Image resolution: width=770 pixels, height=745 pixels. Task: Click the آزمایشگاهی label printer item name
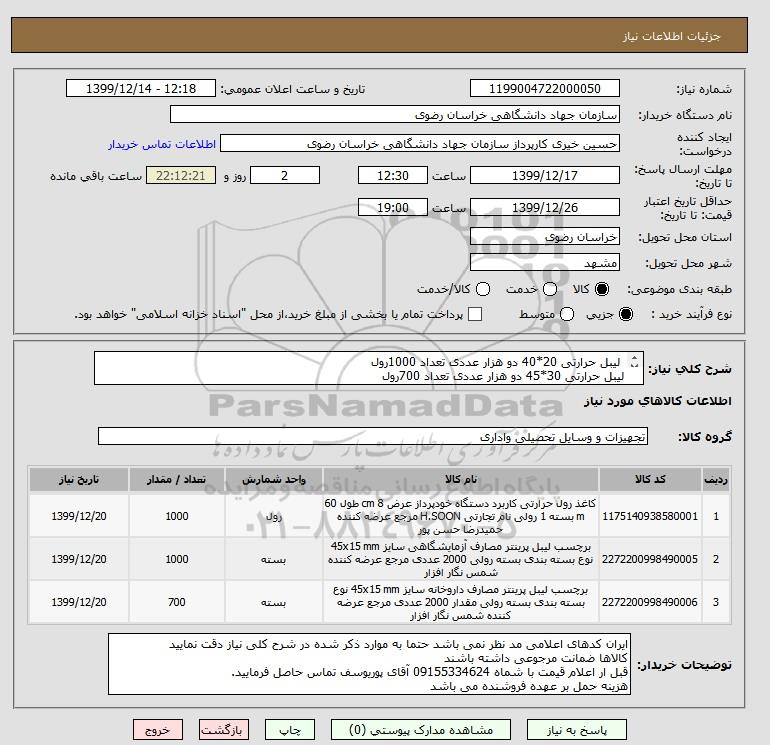pos(461,559)
